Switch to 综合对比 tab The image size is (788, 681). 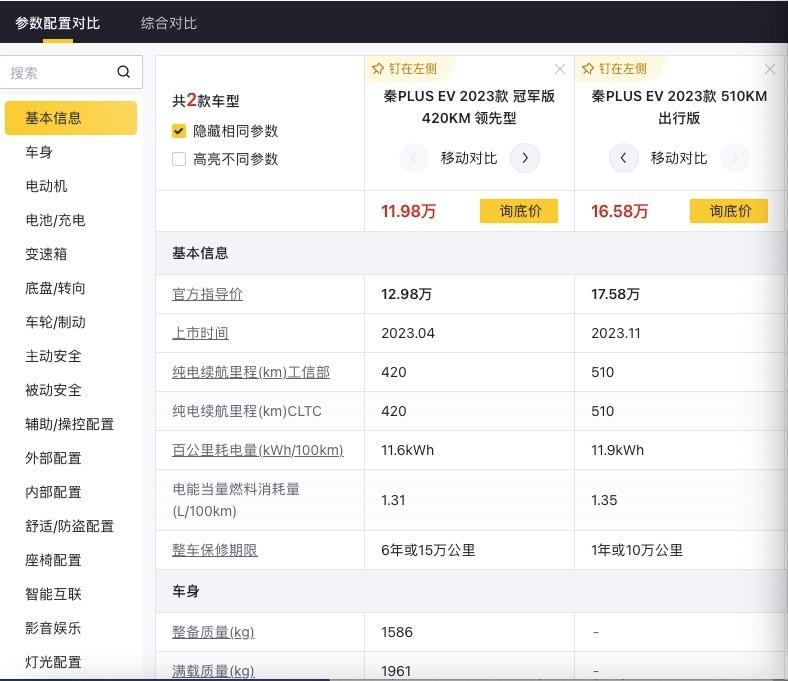point(169,23)
